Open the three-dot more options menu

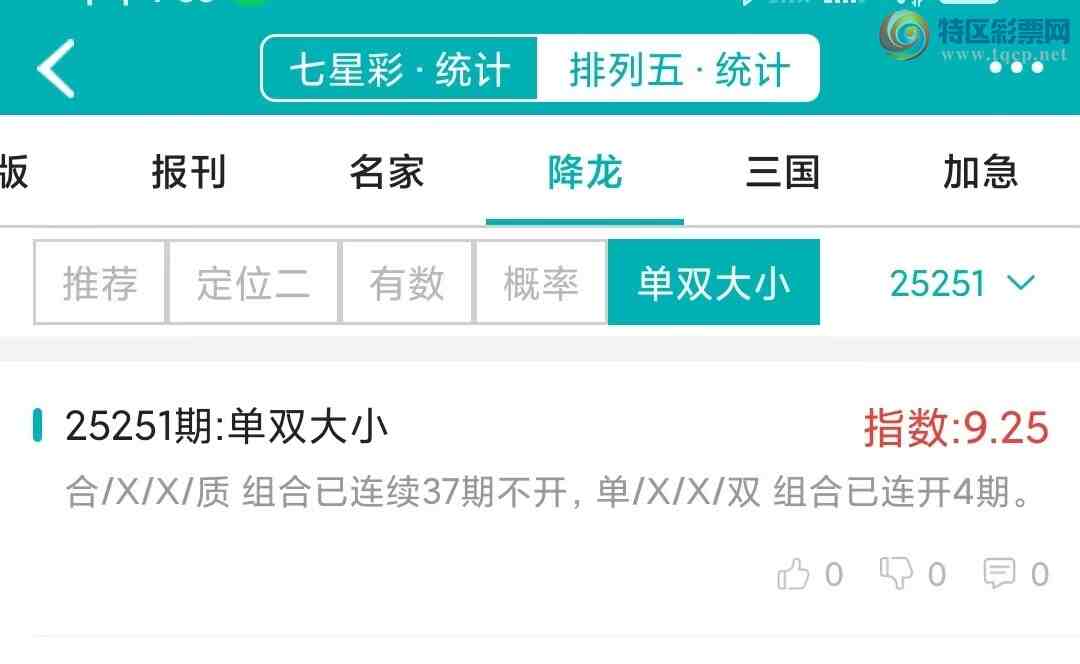(1017, 68)
